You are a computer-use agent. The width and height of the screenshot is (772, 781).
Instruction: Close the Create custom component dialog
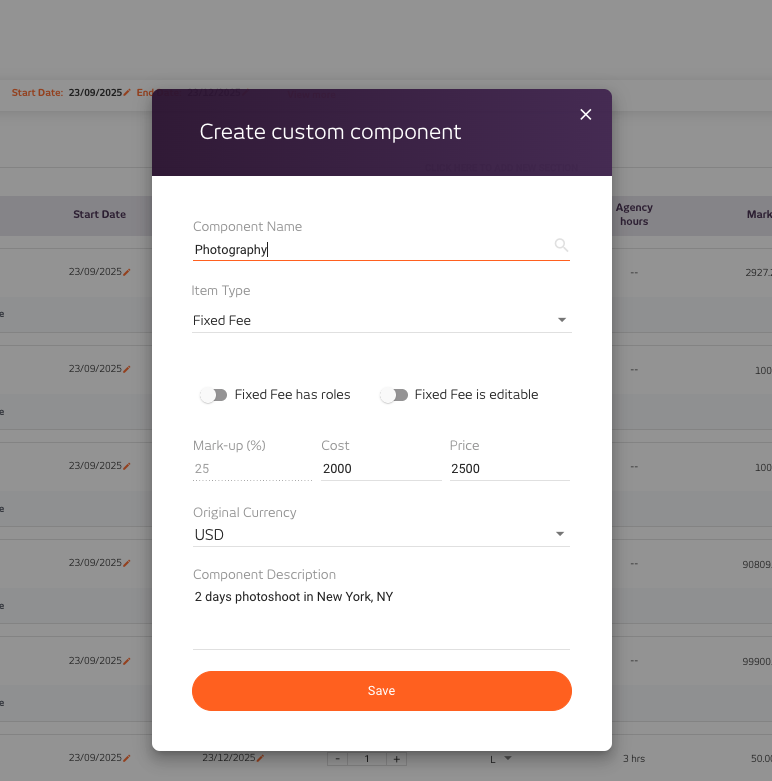point(586,114)
